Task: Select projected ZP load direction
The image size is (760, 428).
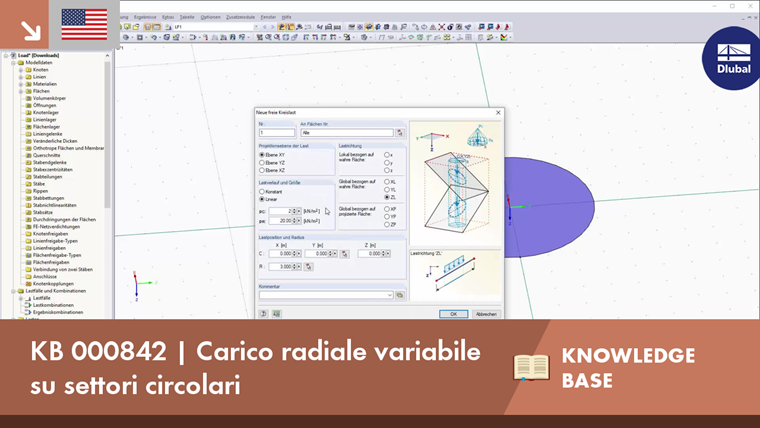Action: click(387, 224)
